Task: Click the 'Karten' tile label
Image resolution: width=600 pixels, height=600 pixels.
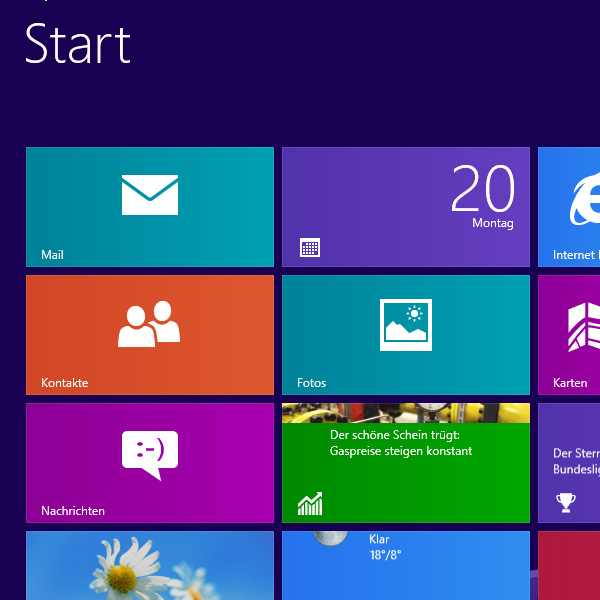Action: pyautogui.click(x=570, y=383)
